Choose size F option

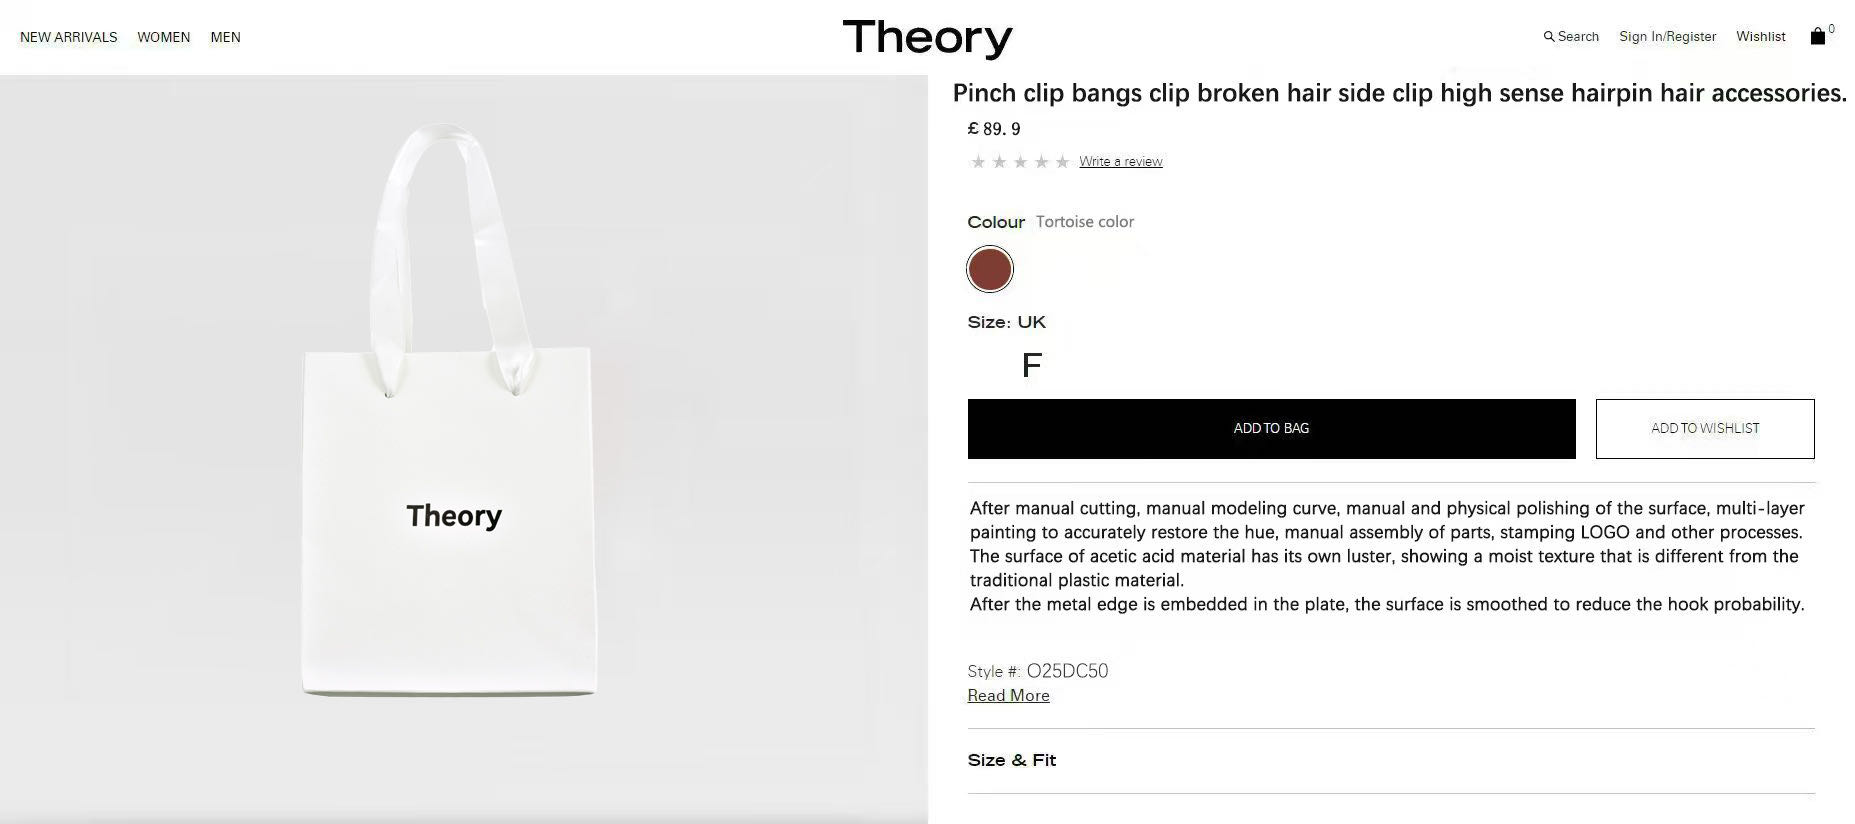[1032, 366]
